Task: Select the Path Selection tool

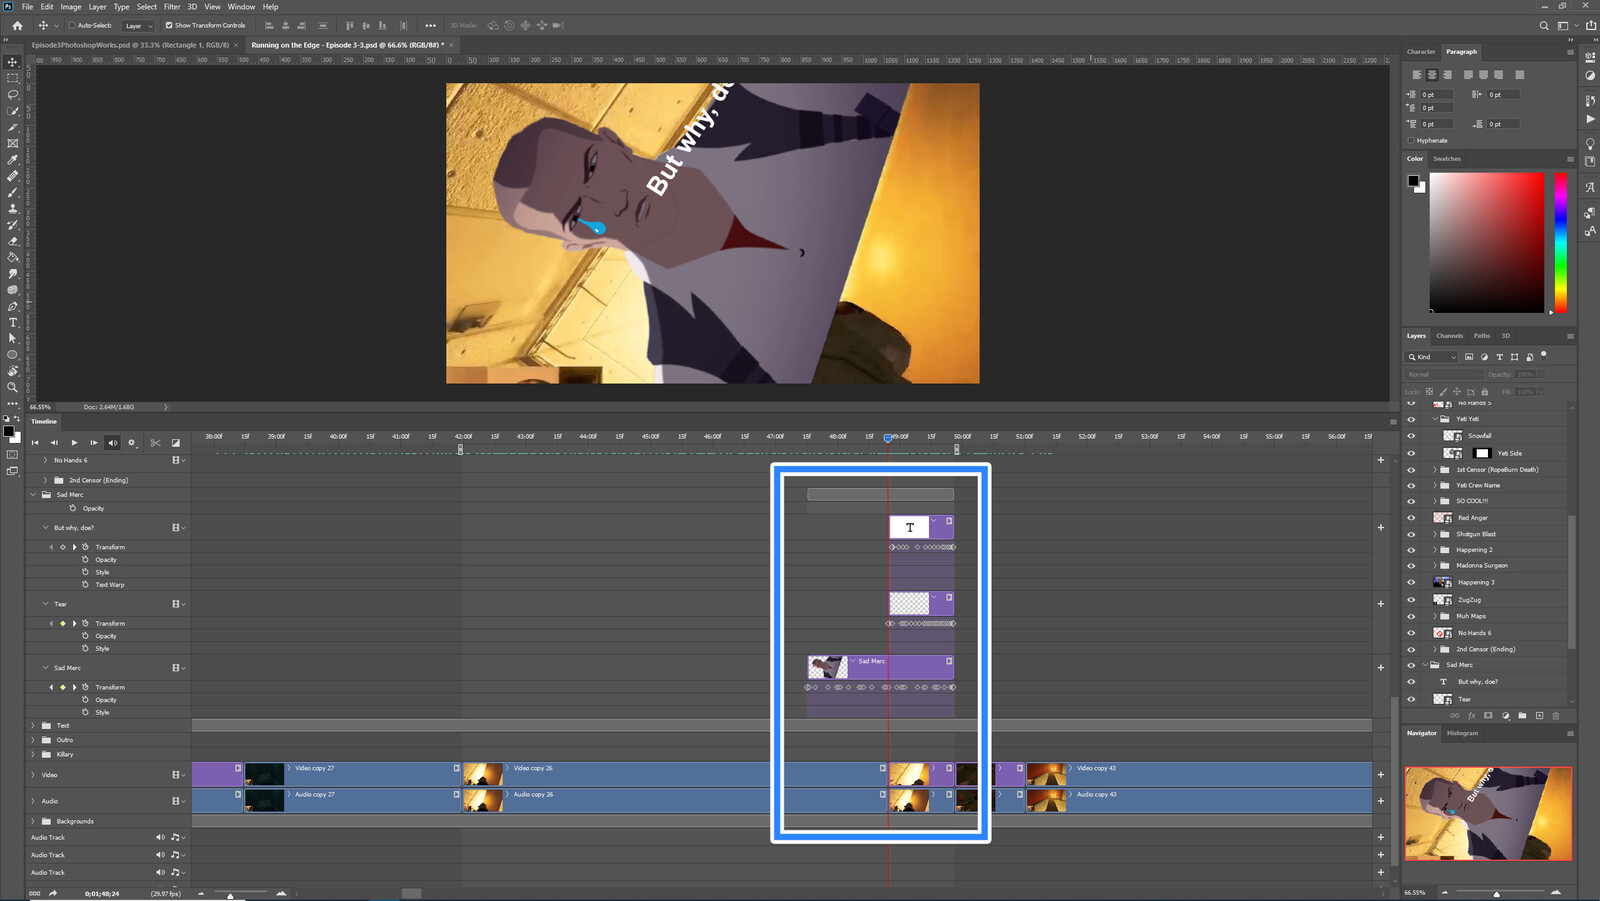Action: click(13, 338)
